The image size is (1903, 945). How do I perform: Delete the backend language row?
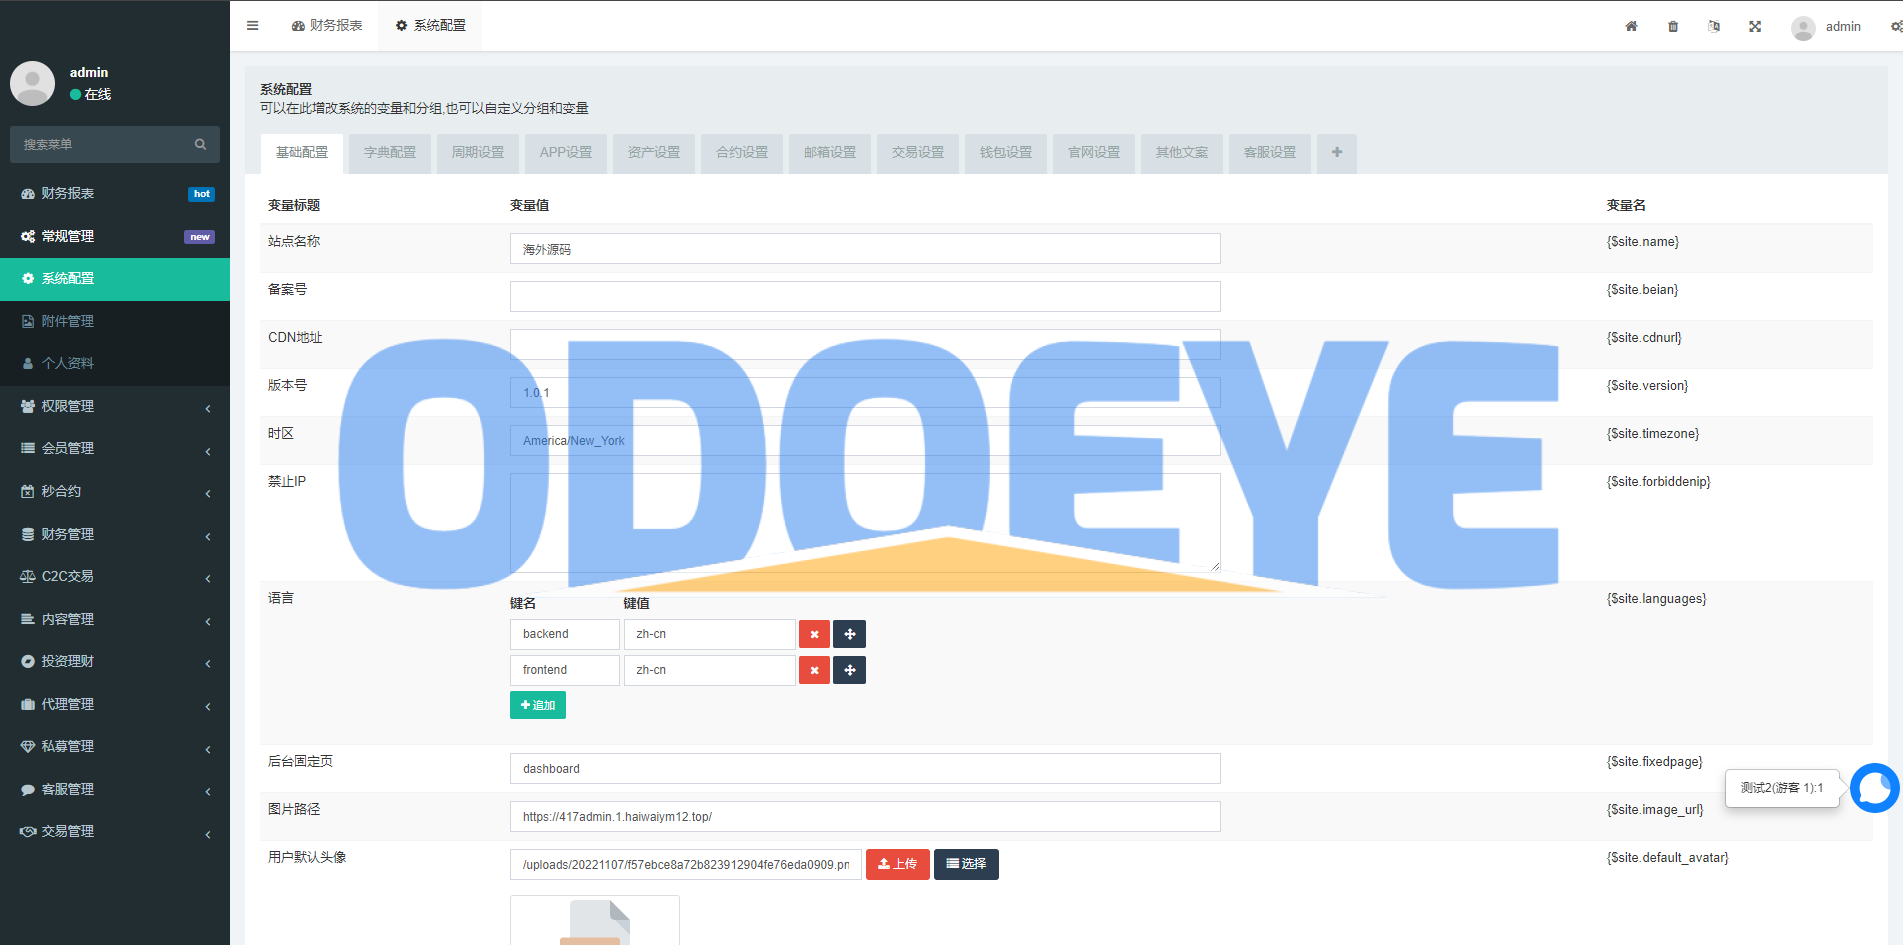point(814,634)
